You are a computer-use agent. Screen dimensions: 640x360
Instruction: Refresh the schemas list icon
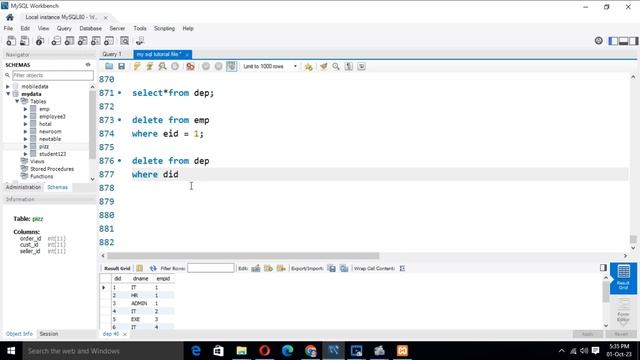coord(88,64)
